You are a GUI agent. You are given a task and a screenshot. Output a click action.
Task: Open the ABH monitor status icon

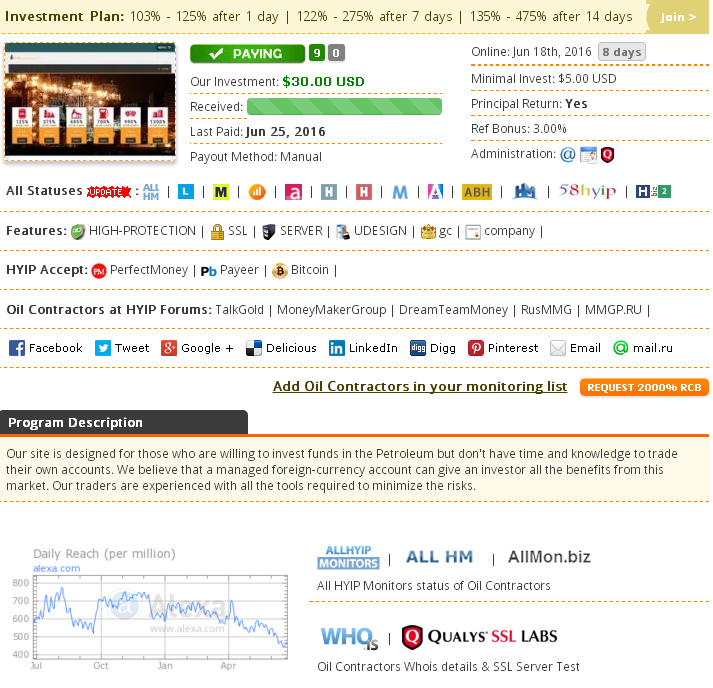[x=476, y=192]
